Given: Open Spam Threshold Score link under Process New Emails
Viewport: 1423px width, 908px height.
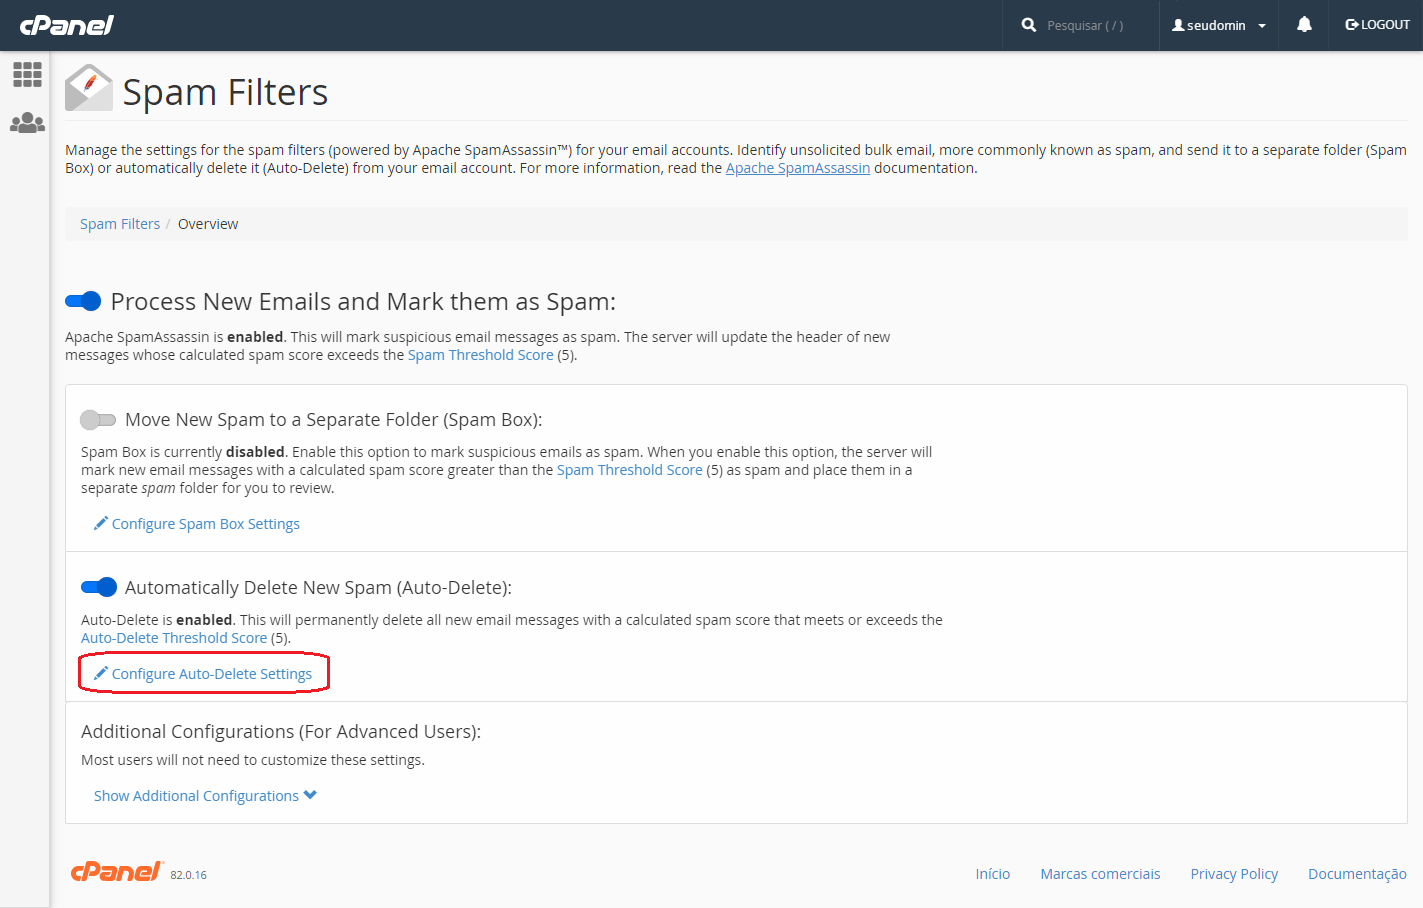Looking at the screenshot, I should pyautogui.click(x=480, y=355).
